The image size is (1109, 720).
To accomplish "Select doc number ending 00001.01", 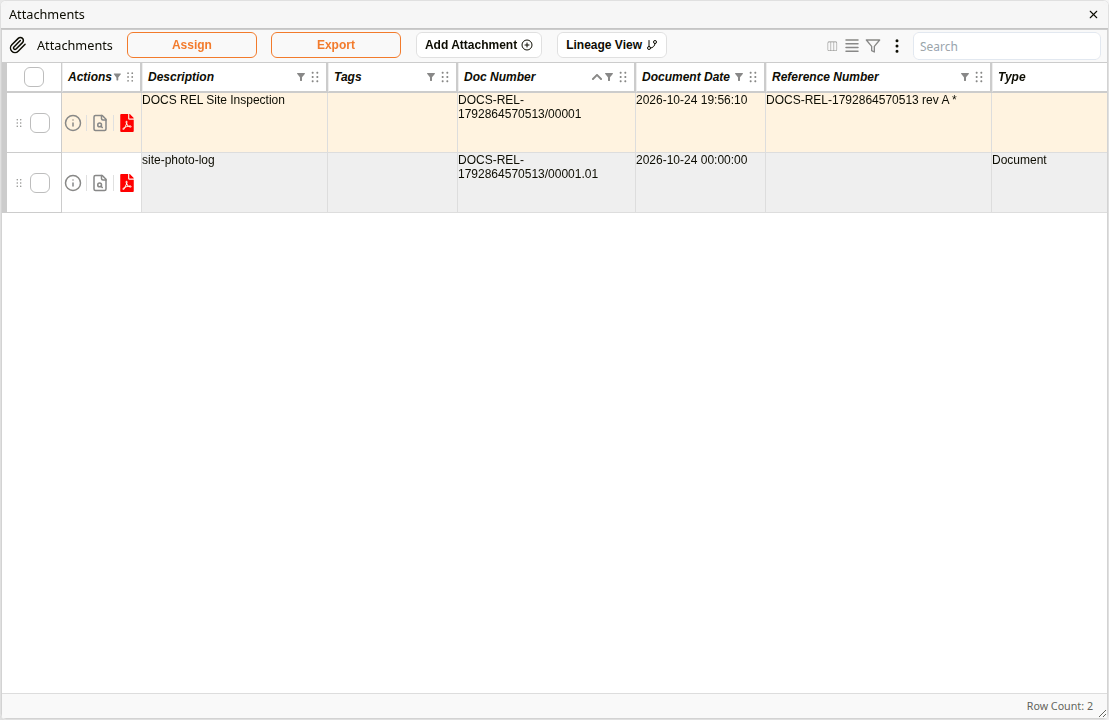I will [x=546, y=182].
